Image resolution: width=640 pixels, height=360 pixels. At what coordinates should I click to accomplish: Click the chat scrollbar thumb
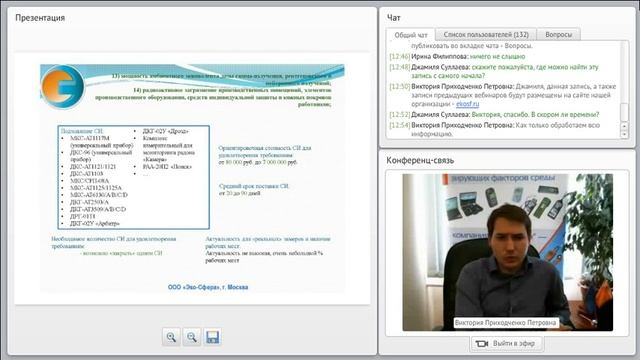(624, 112)
